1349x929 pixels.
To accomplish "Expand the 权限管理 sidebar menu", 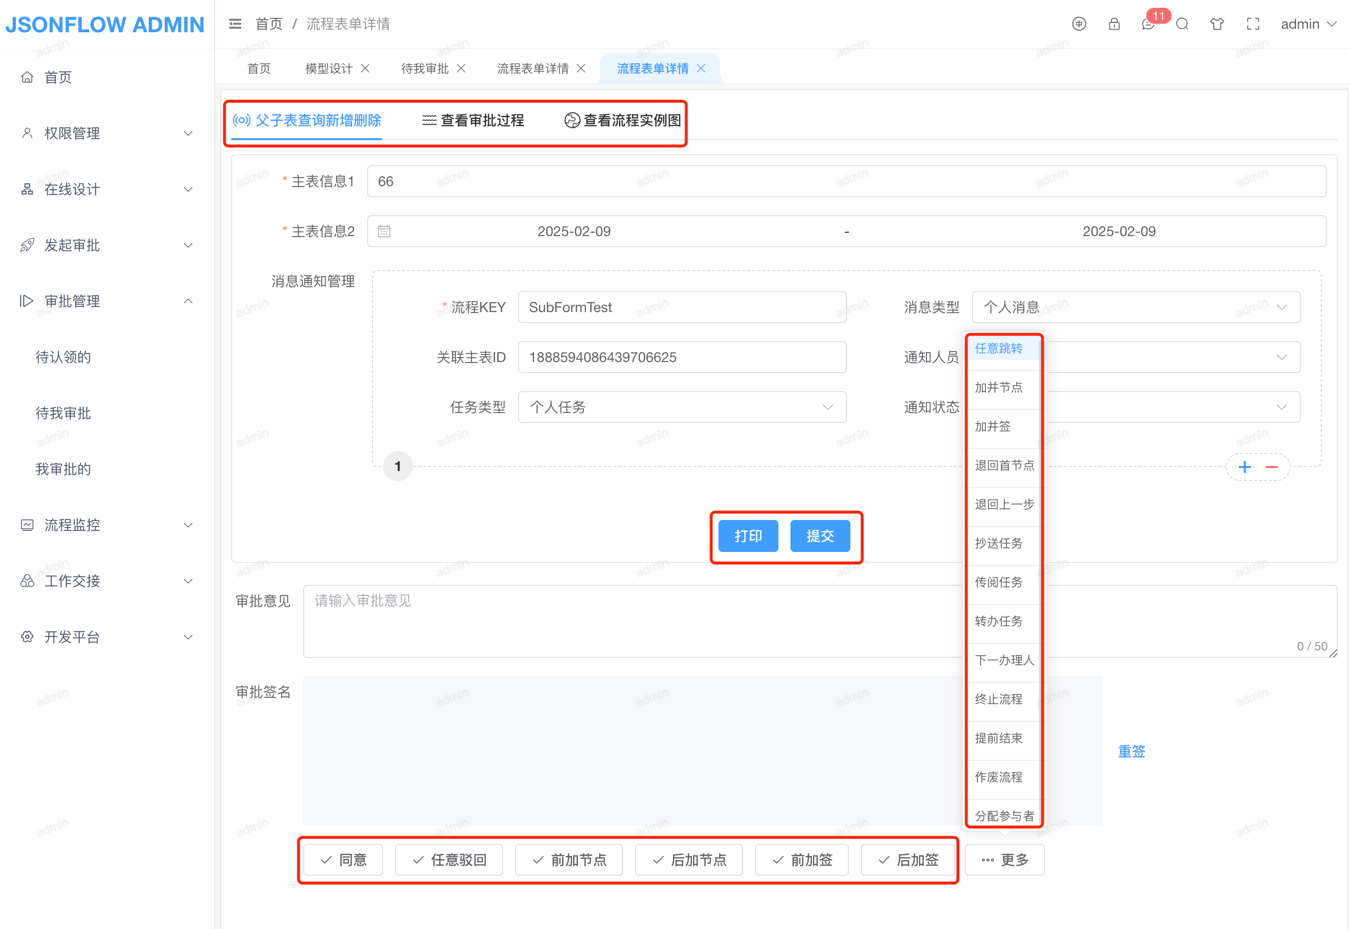I will [106, 133].
